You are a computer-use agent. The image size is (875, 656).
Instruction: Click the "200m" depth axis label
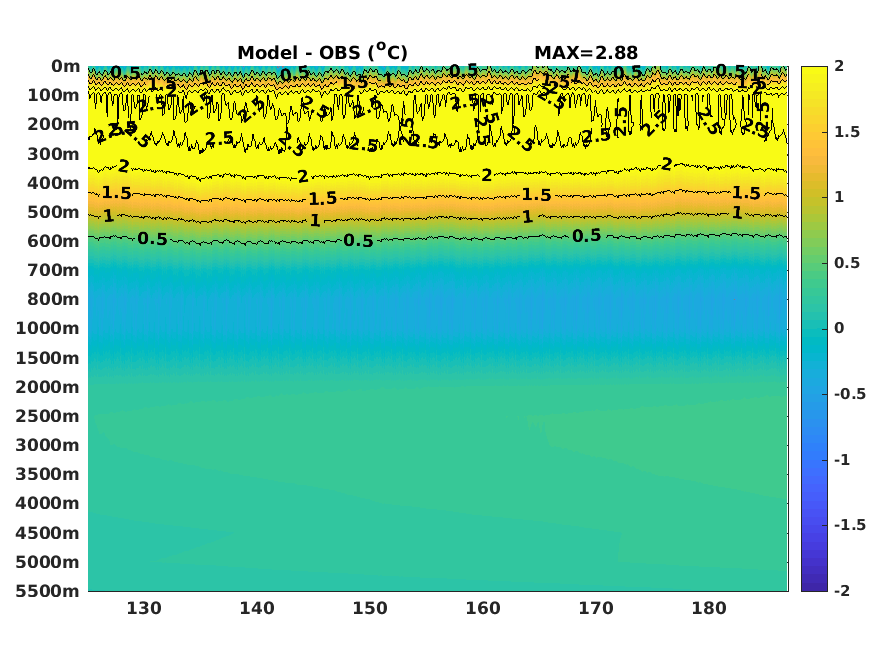tap(54, 124)
